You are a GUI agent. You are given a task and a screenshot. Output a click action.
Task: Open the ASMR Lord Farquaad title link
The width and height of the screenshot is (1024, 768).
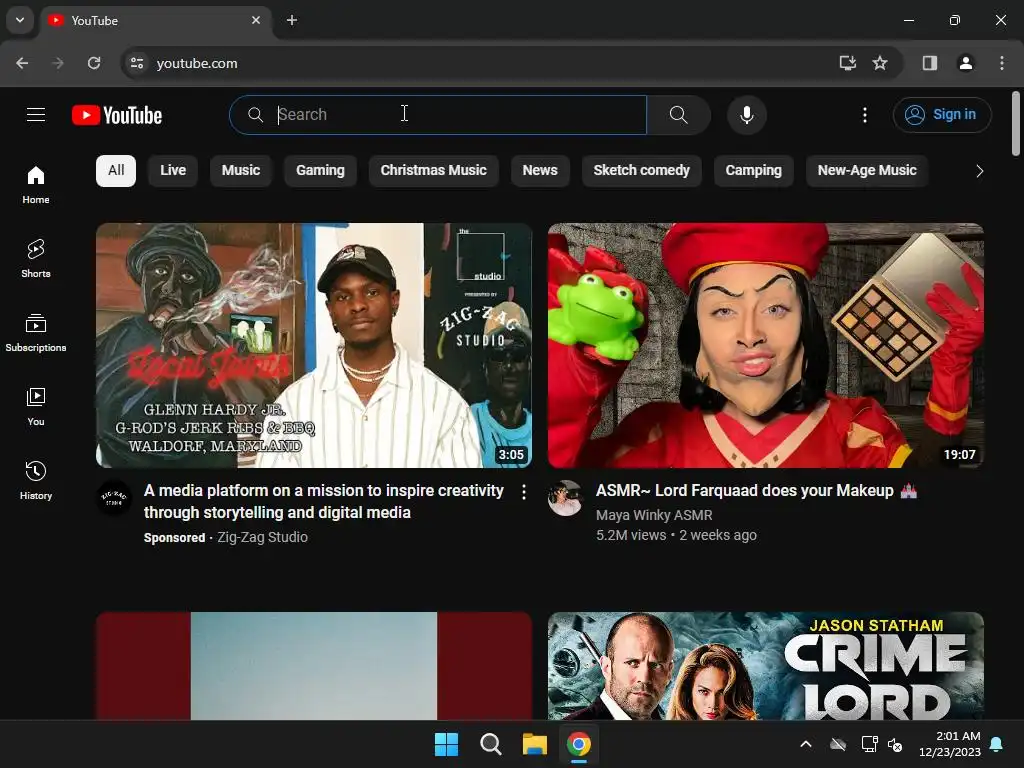click(x=756, y=490)
